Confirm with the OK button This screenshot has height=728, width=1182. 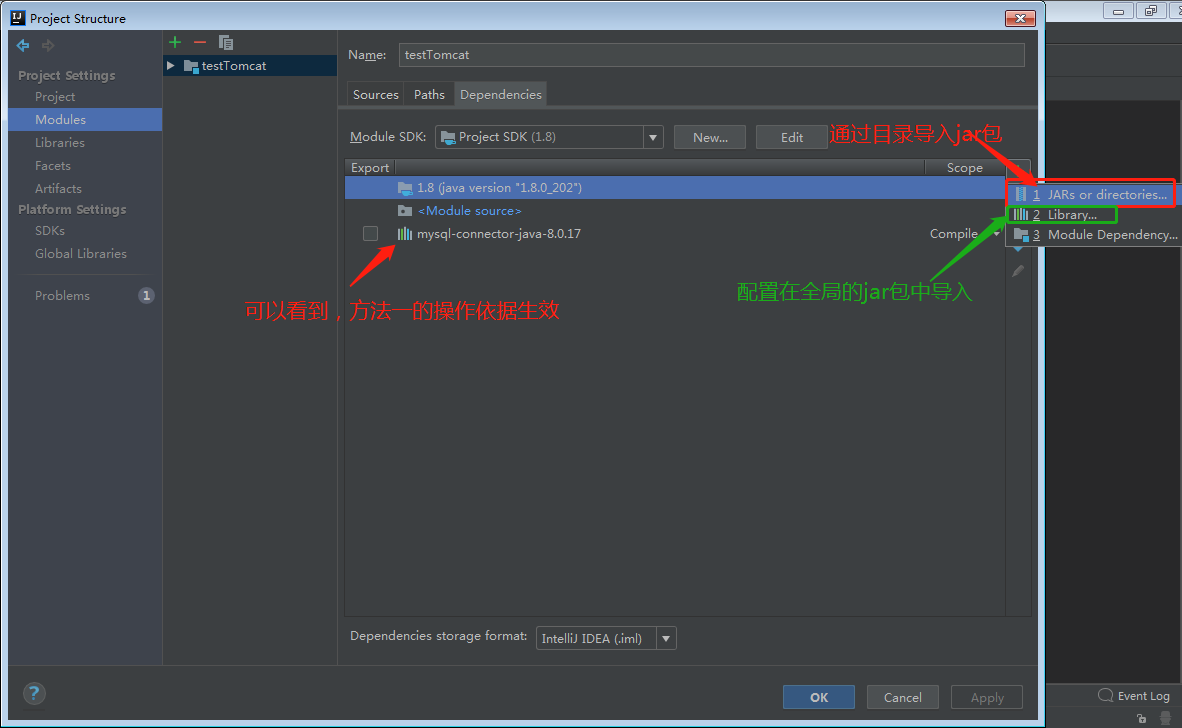(x=819, y=697)
